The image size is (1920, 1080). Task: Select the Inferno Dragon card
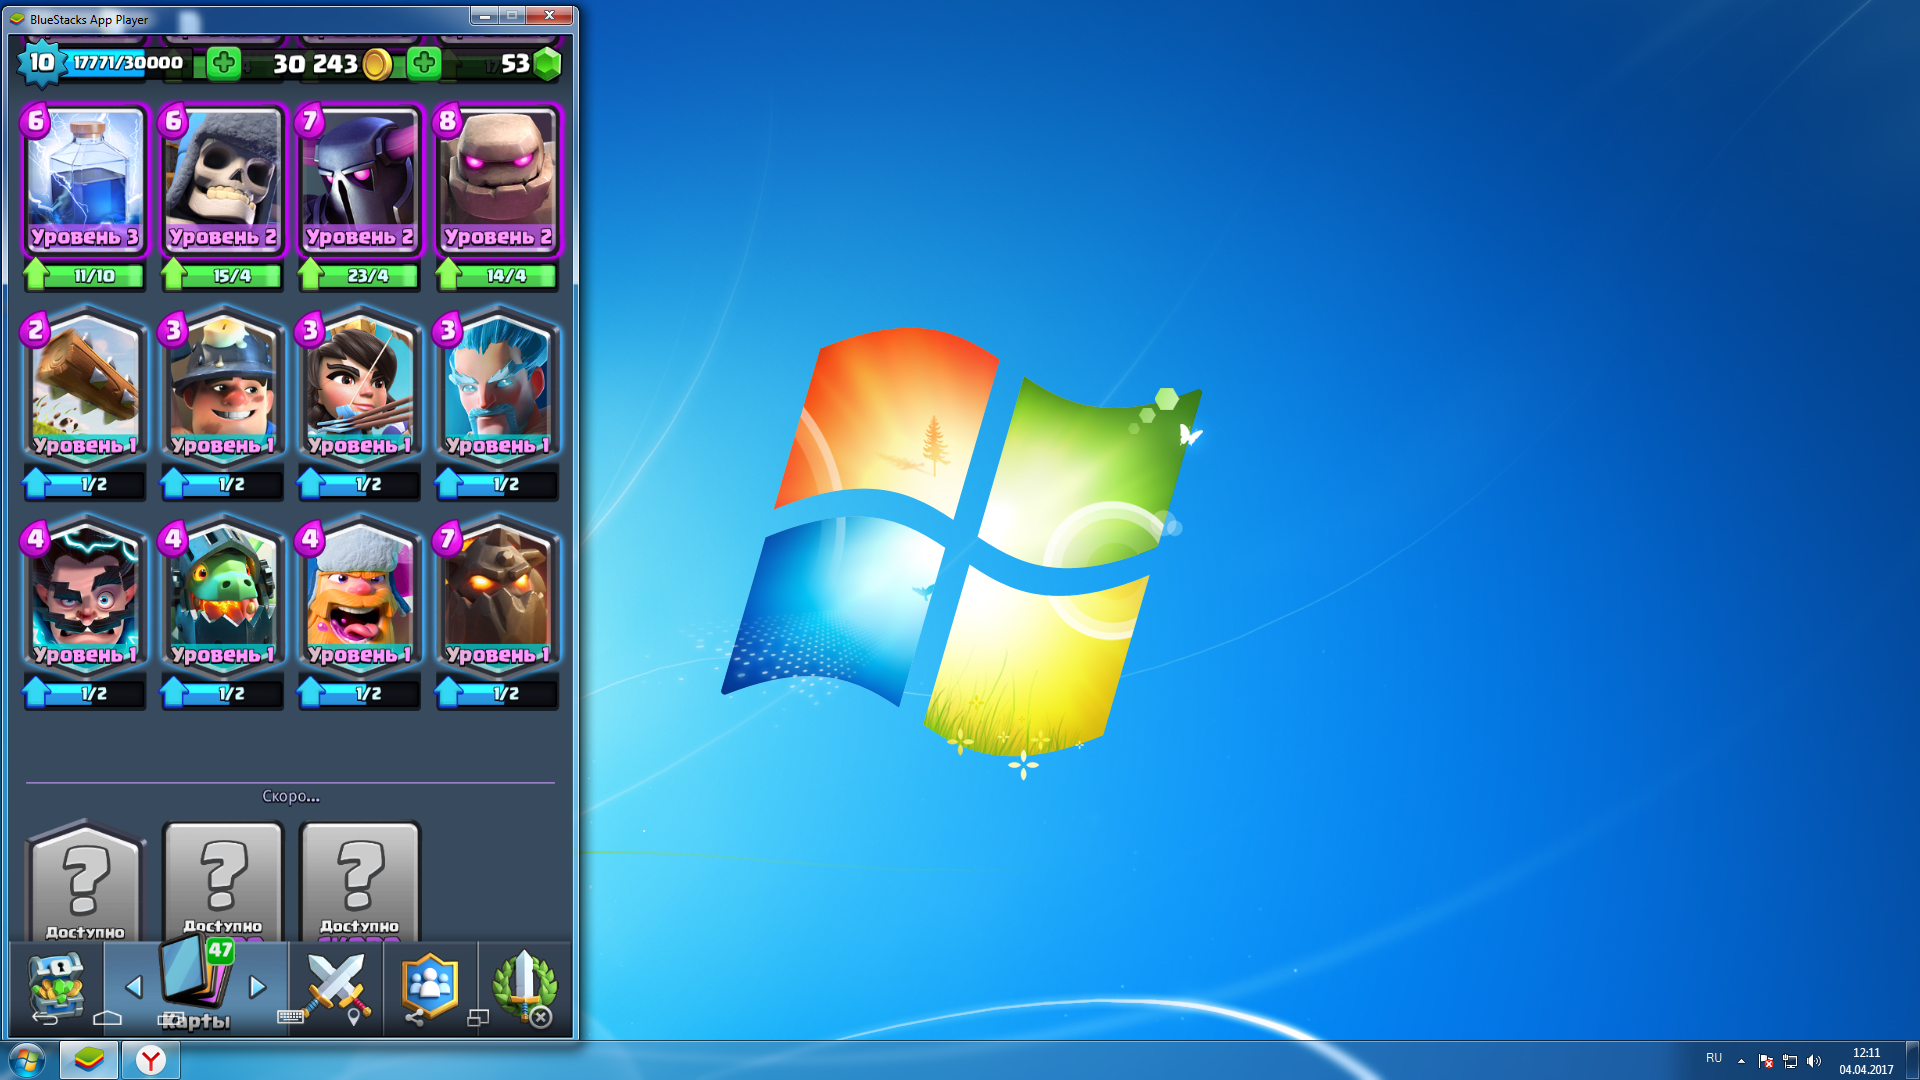pos(222,597)
